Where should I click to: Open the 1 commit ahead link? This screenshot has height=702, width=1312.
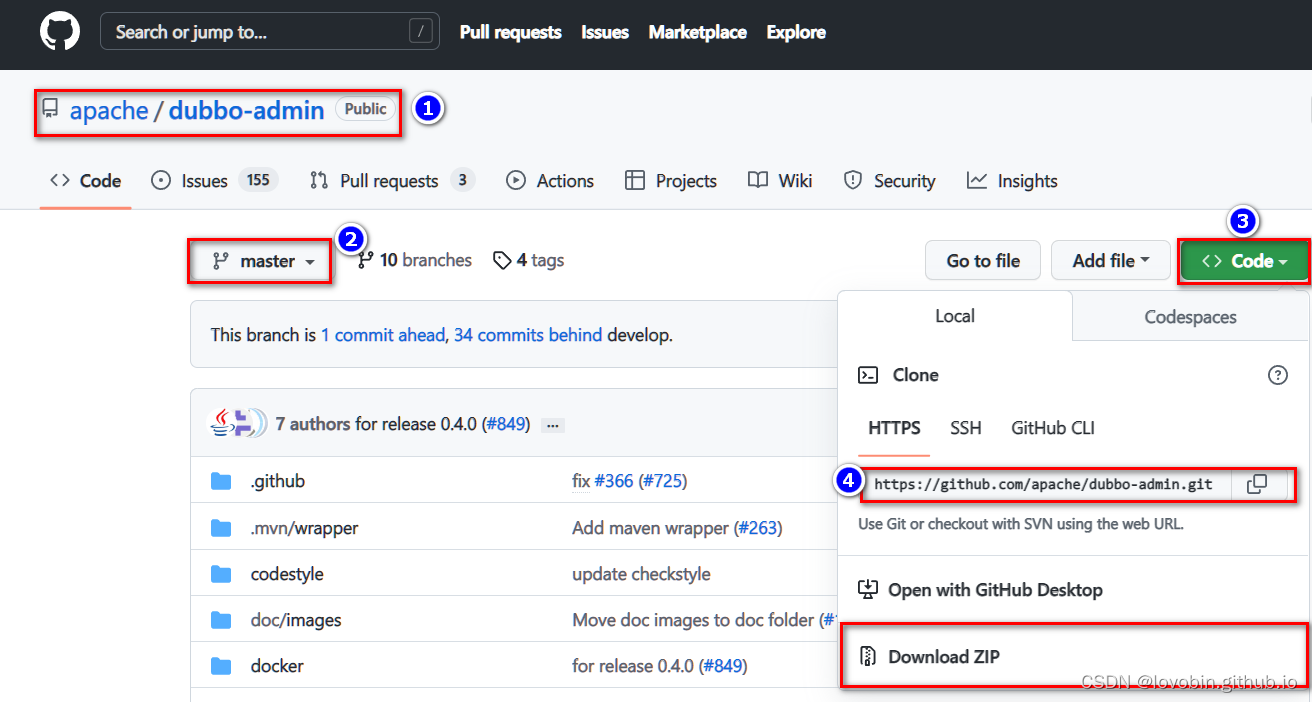pyautogui.click(x=382, y=335)
